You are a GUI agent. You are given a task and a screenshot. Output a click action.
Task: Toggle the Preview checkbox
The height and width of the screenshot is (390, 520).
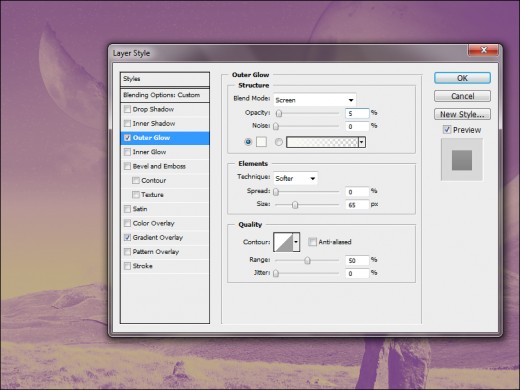point(447,130)
